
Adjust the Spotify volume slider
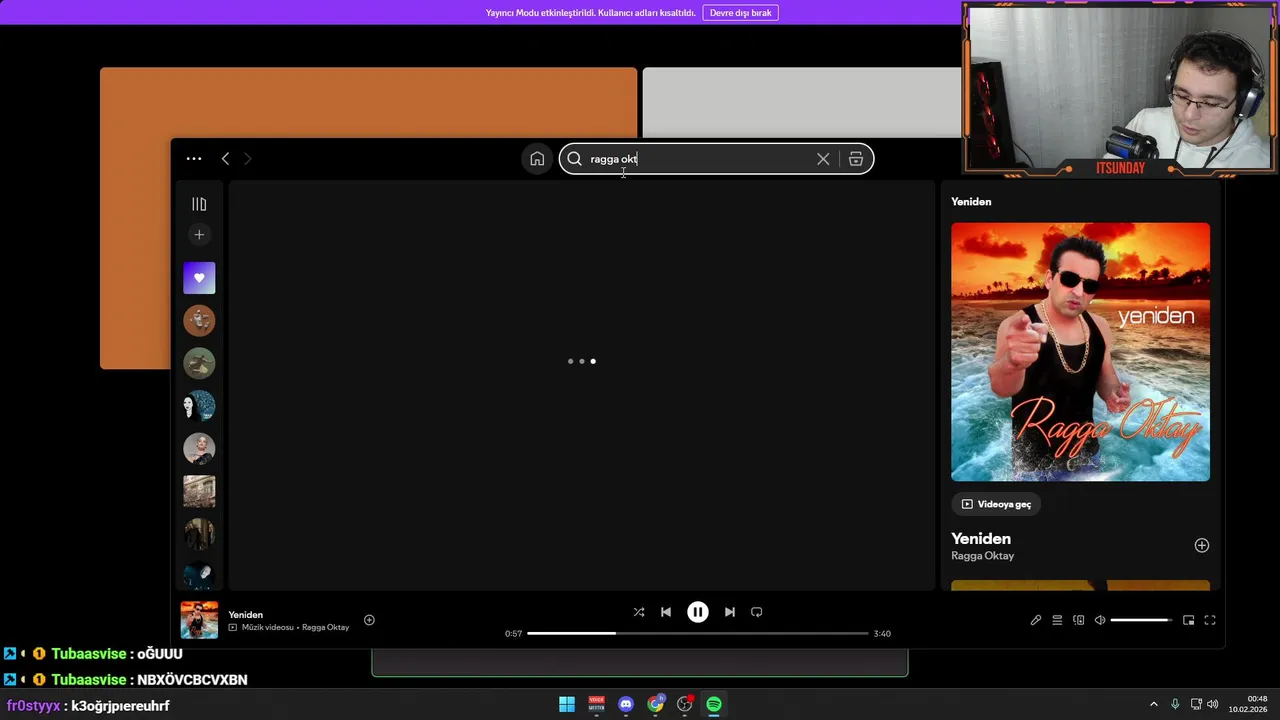pyautogui.click(x=1141, y=620)
